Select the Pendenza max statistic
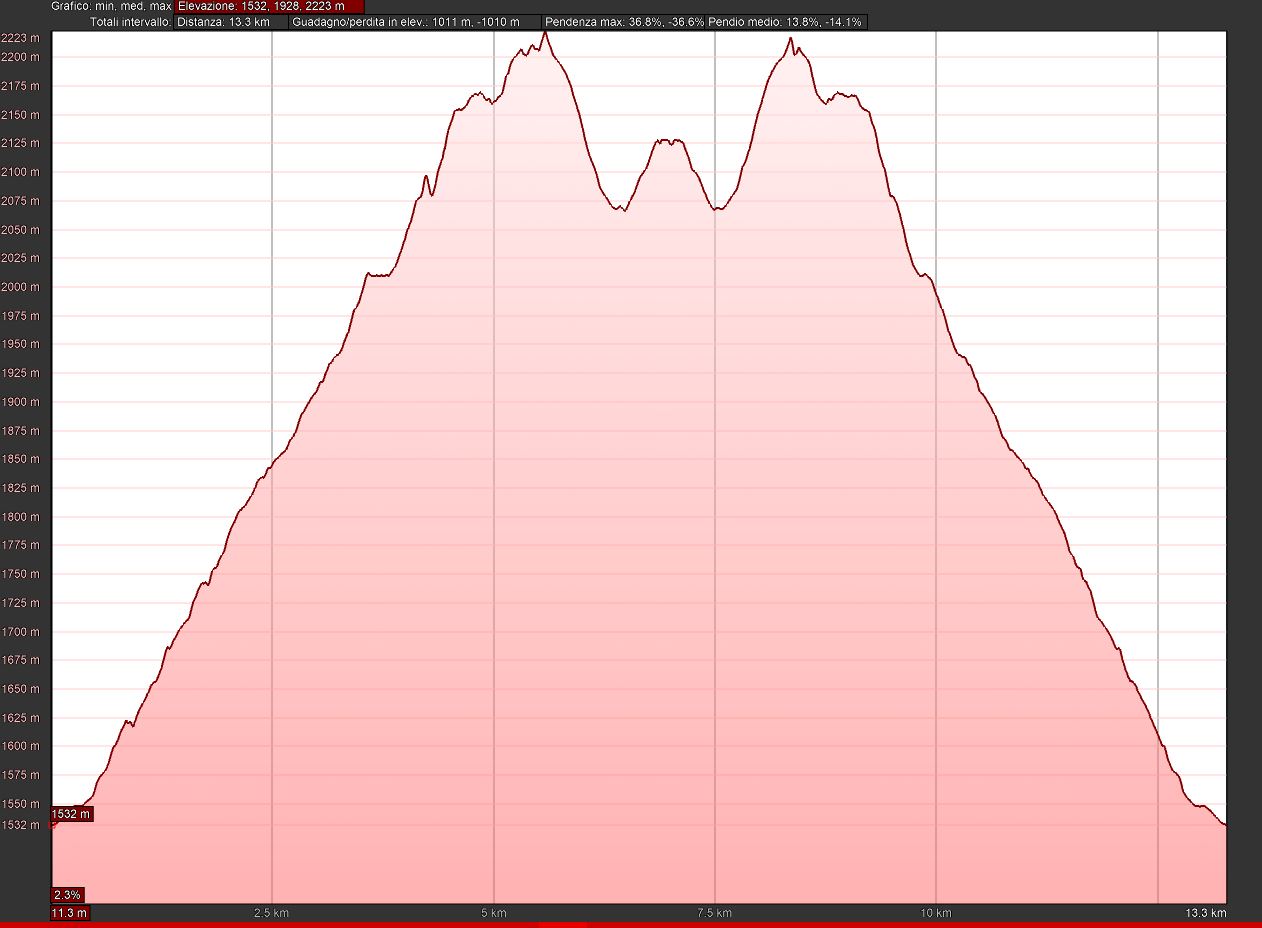 click(x=625, y=22)
